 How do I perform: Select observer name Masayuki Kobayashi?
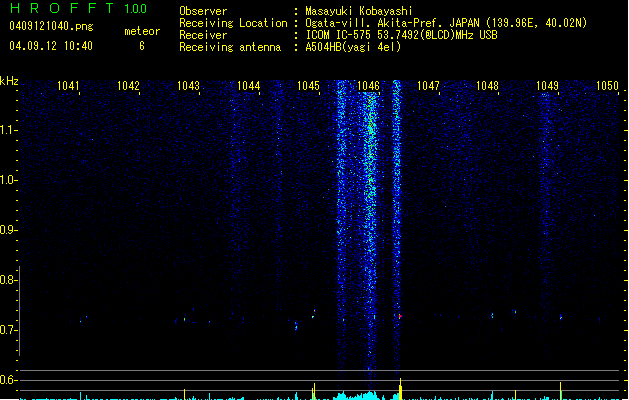(359, 11)
